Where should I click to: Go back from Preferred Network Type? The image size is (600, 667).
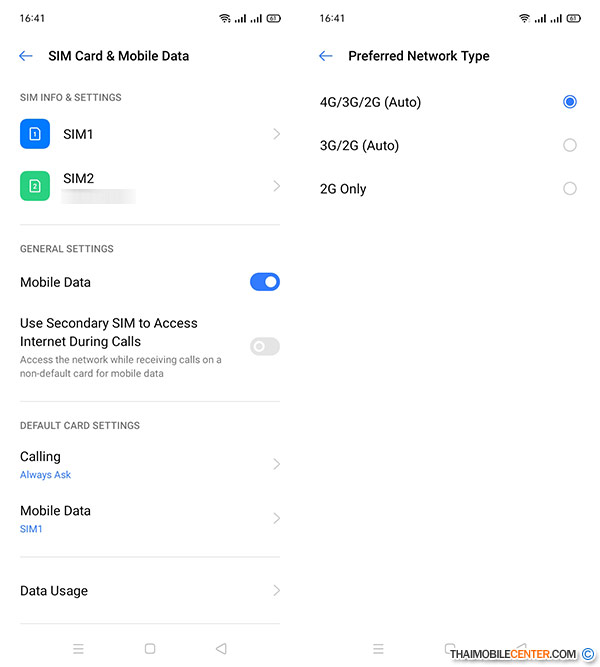[x=325, y=56]
